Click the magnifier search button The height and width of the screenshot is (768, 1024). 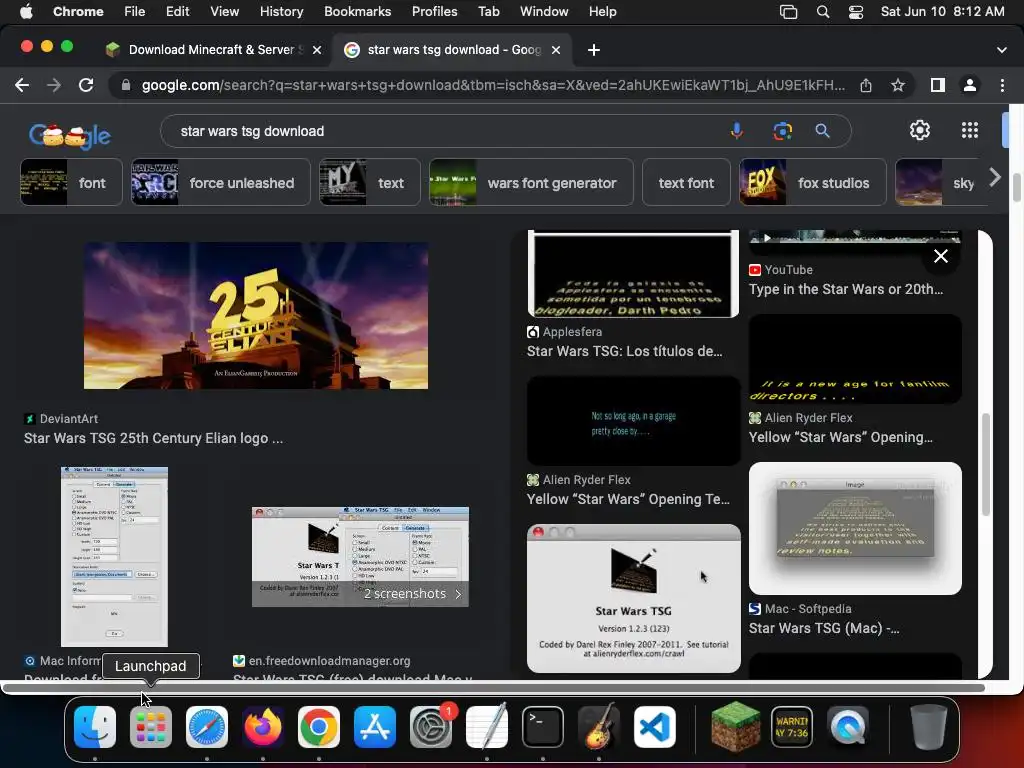(x=822, y=131)
